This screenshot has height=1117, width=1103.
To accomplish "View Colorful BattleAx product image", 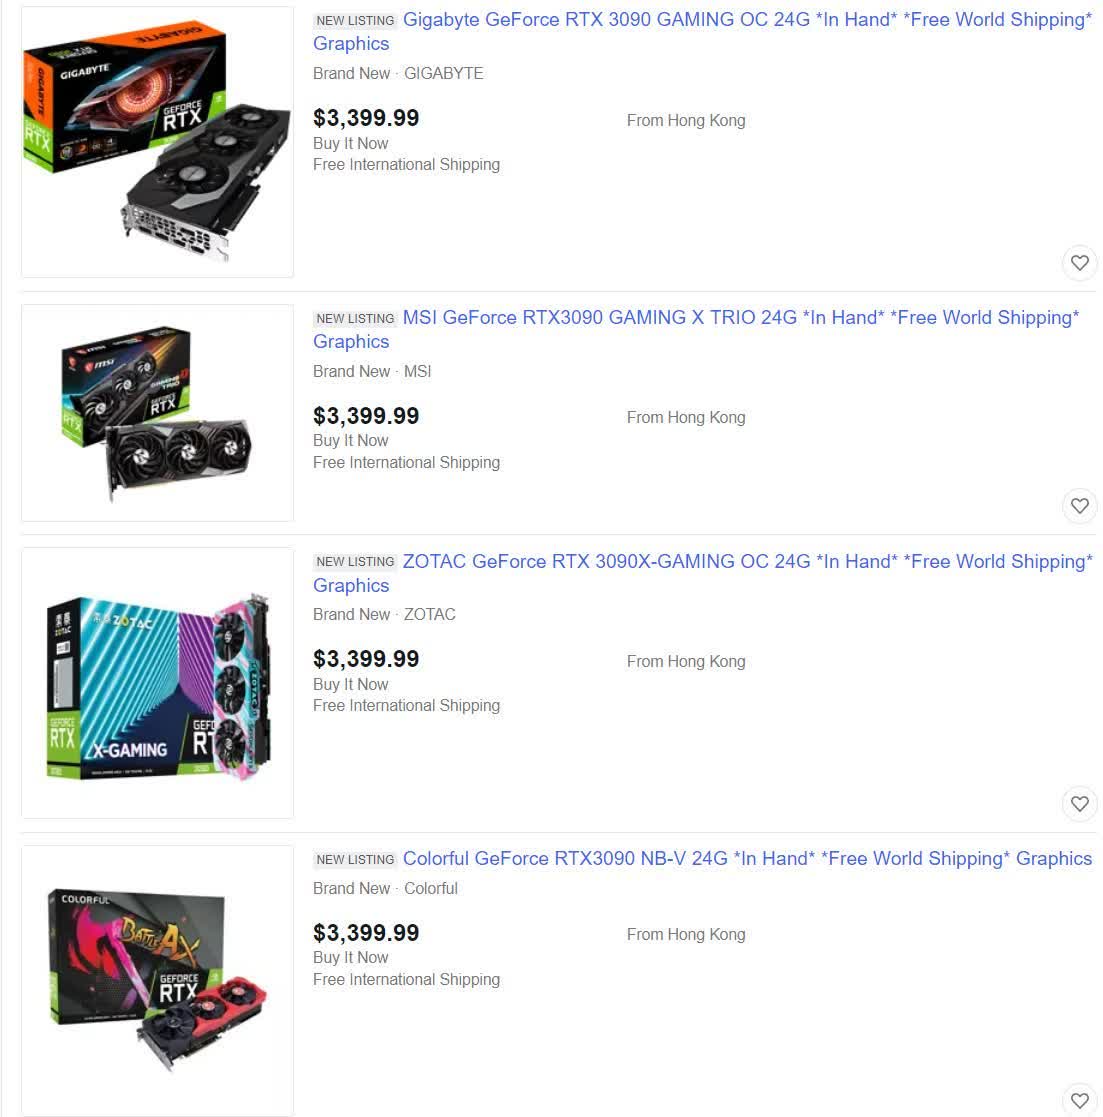I will (x=157, y=981).
